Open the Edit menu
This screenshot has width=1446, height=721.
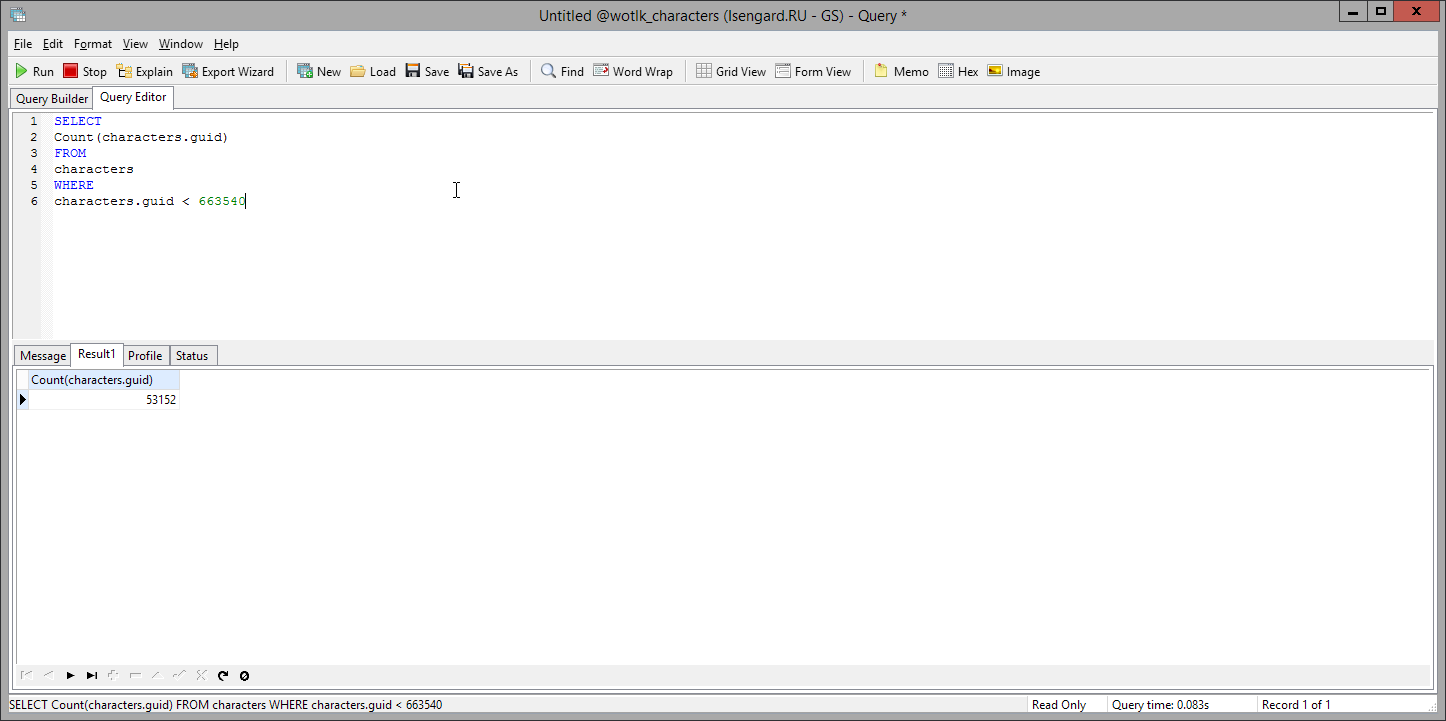coord(53,44)
